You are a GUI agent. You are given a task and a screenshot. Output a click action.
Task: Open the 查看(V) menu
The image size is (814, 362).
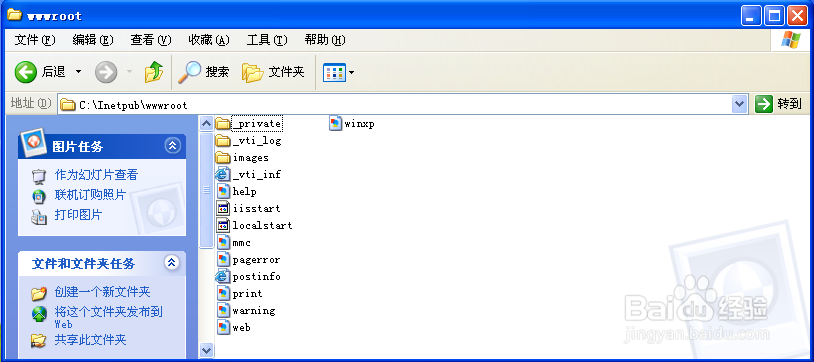[x=151, y=40]
